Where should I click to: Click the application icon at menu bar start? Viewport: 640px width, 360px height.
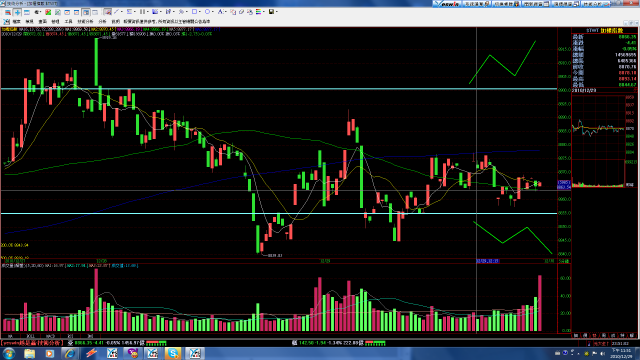(x=6, y=21)
